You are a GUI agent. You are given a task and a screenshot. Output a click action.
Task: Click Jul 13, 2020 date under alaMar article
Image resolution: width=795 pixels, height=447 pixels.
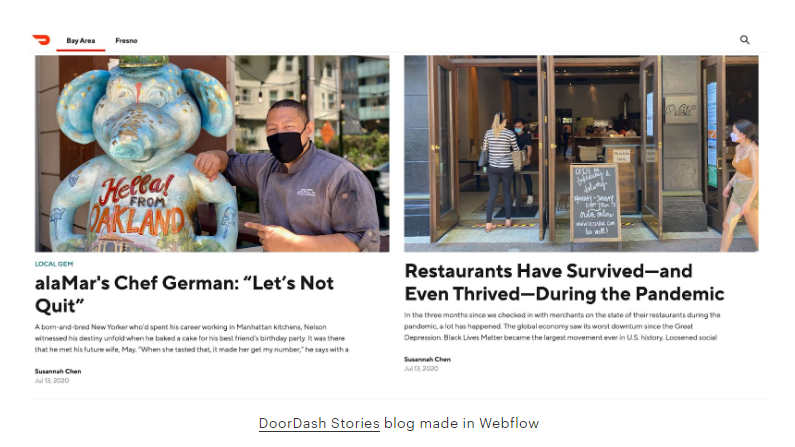52,381
